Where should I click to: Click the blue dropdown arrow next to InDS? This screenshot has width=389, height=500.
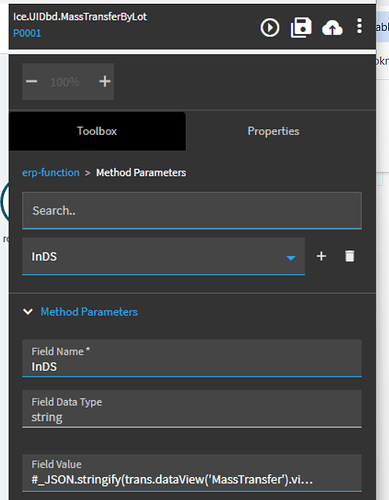[291, 258]
